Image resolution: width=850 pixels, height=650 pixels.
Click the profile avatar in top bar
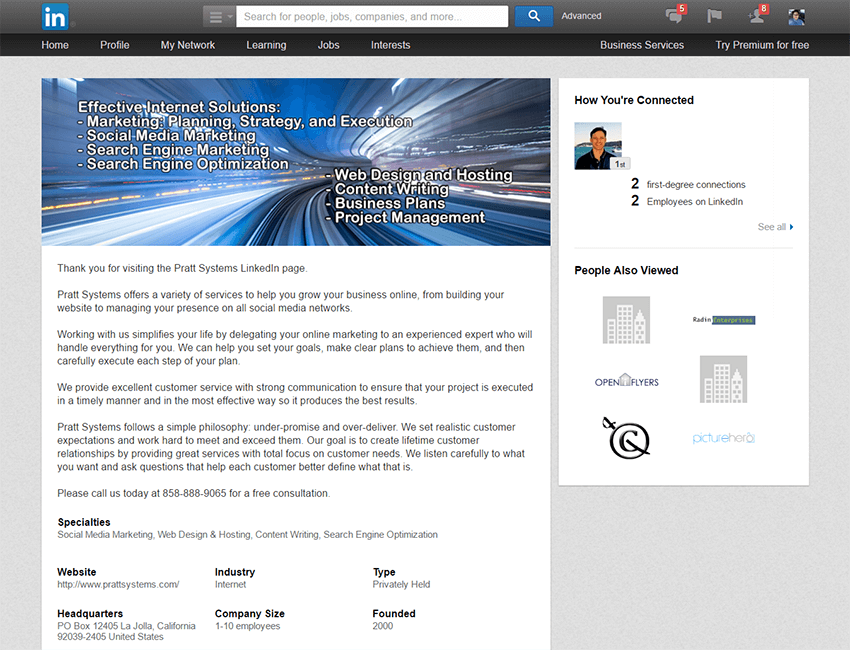tap(796, 16)
